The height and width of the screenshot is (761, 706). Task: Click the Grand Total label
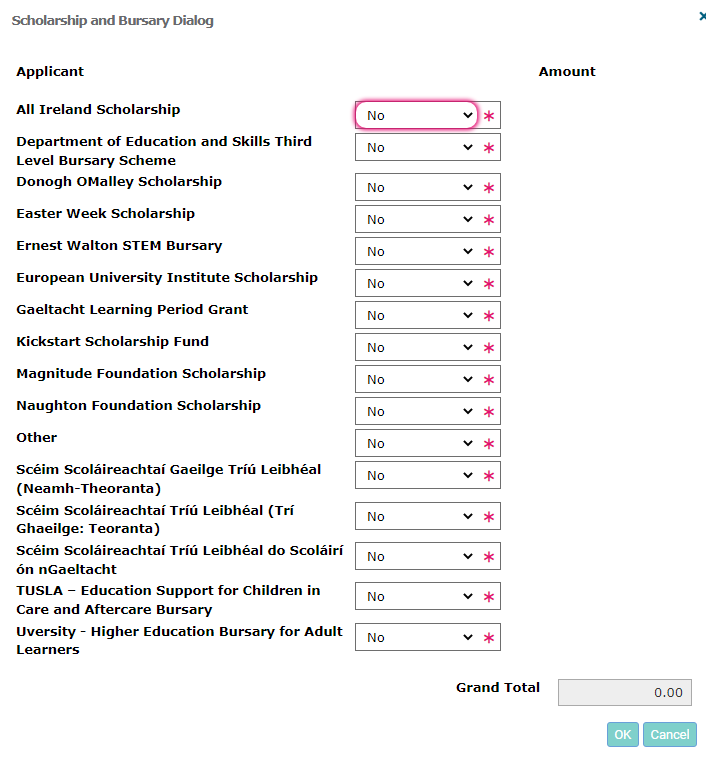click(498, 688)
